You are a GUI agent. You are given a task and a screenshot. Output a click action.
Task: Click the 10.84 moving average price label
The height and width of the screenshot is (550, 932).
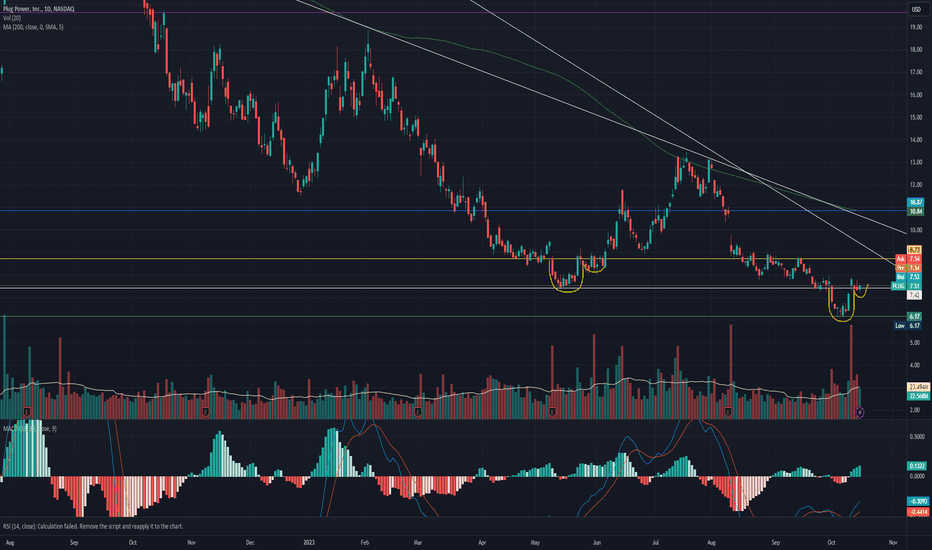tap(915, 212)
